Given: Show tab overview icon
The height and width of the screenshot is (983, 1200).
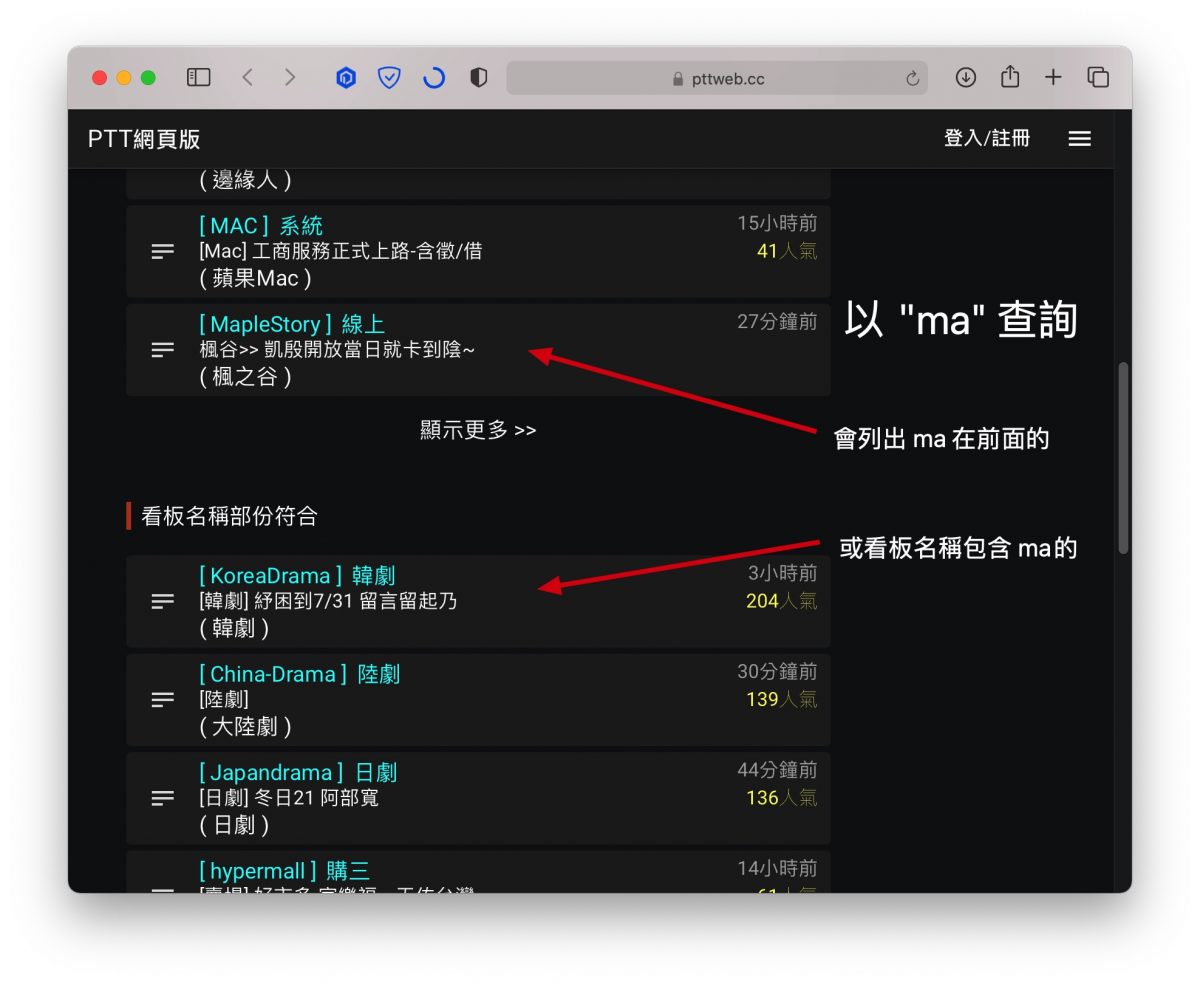Looking at the screenshot, I should click(1098, 77).
